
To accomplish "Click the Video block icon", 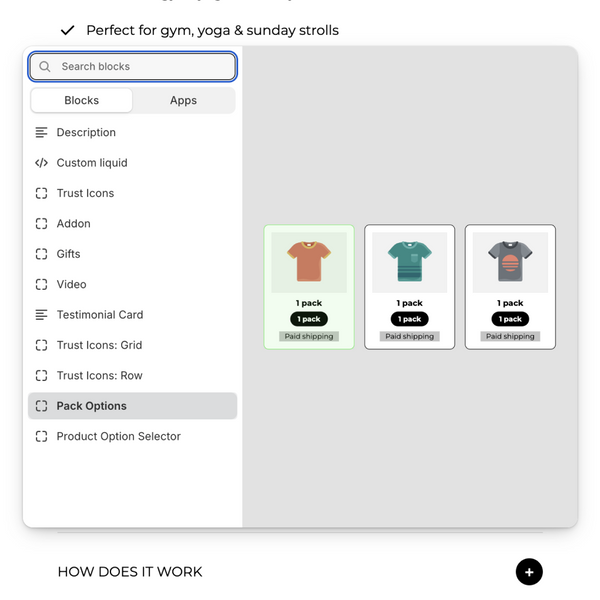I will coord(41,284).
